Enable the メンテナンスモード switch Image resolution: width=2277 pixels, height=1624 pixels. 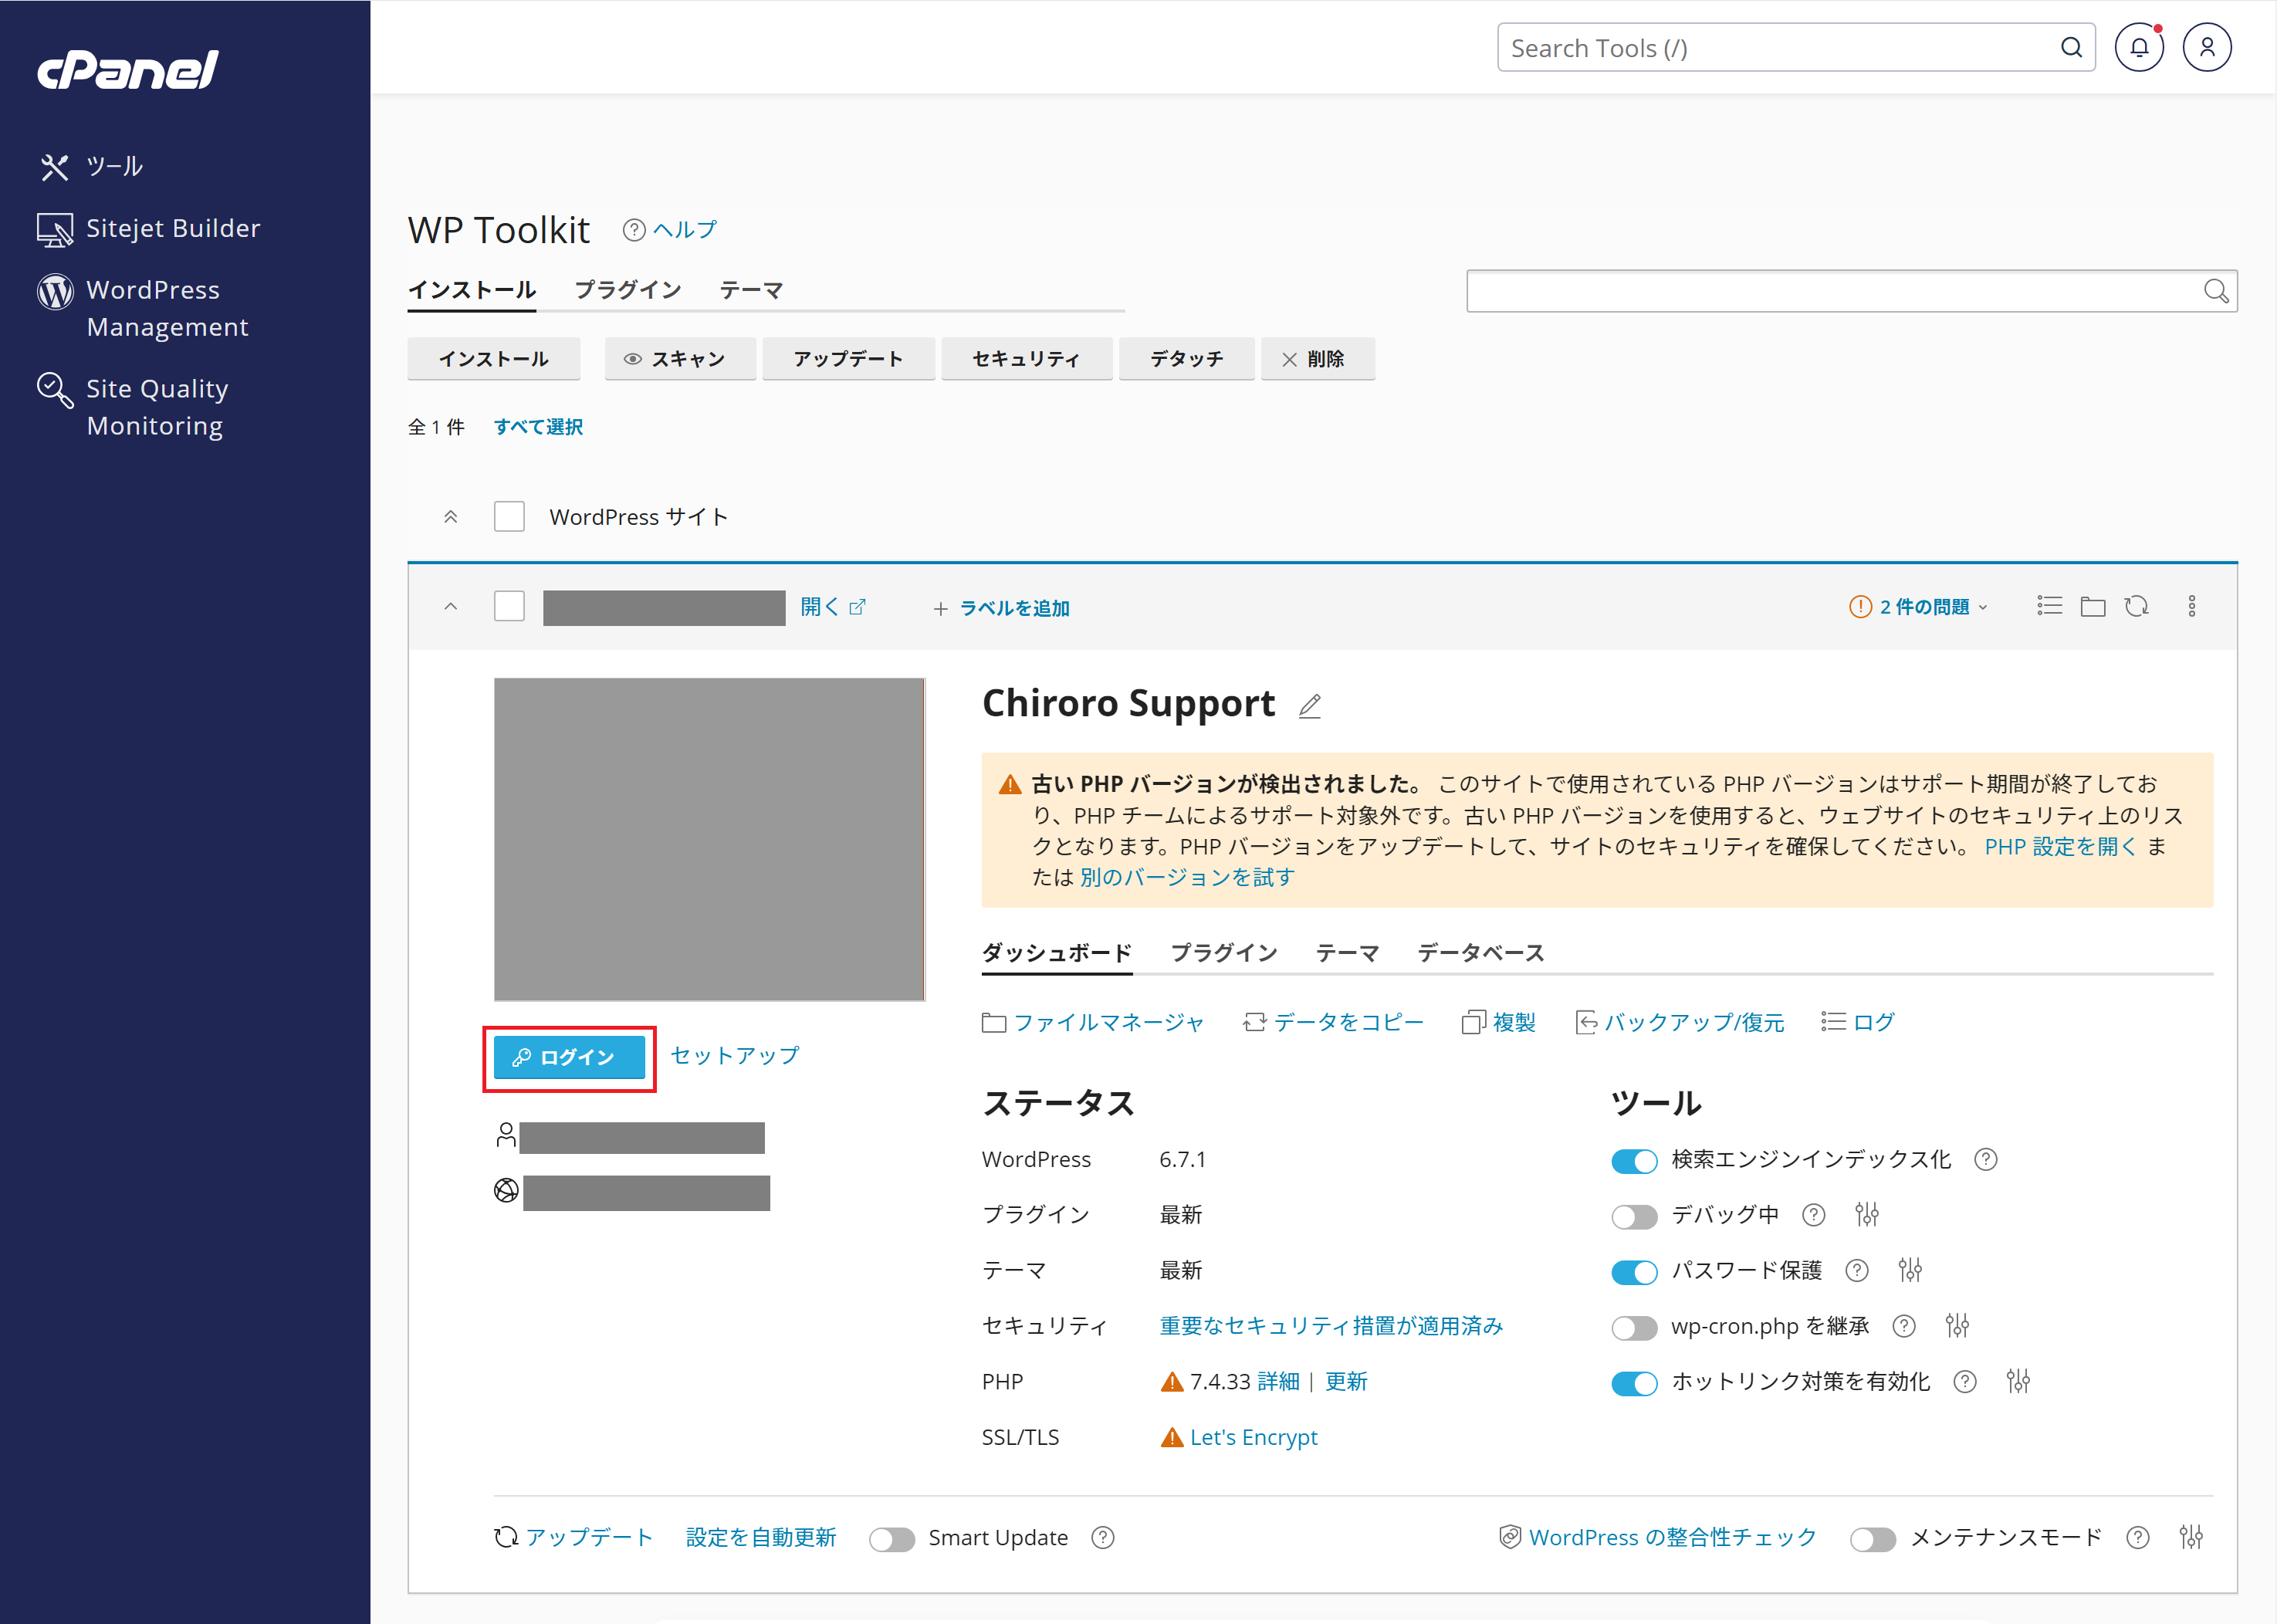1872,1539
